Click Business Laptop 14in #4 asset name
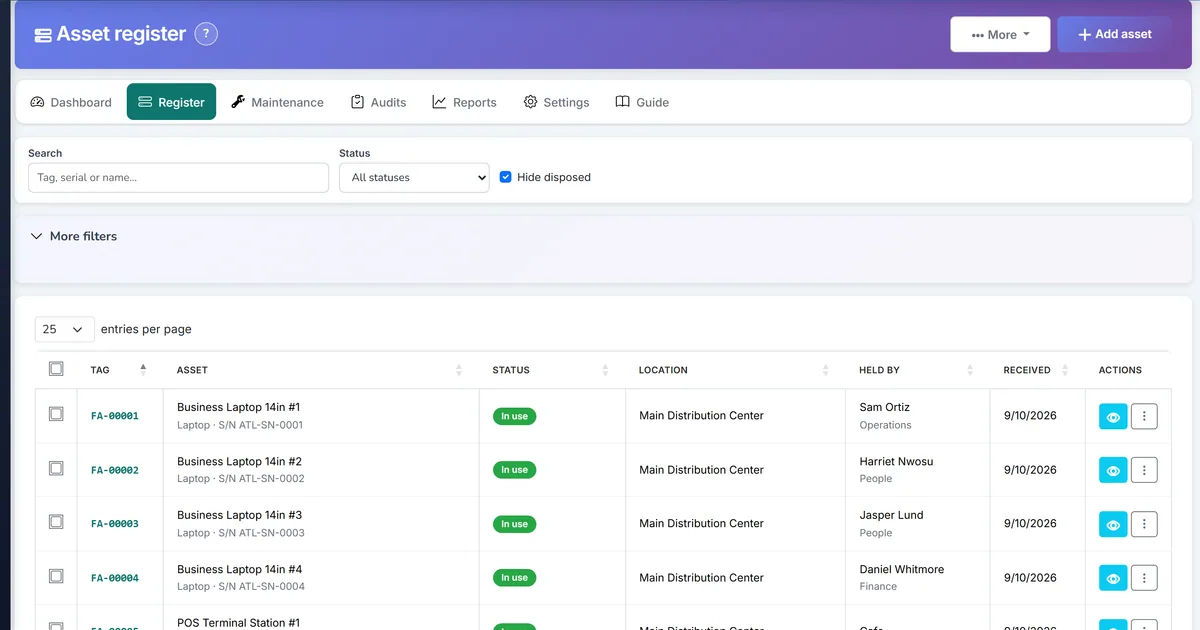The height and width of the screenshot is (630, 1200). pyautogui.click(x=239, y=570)
